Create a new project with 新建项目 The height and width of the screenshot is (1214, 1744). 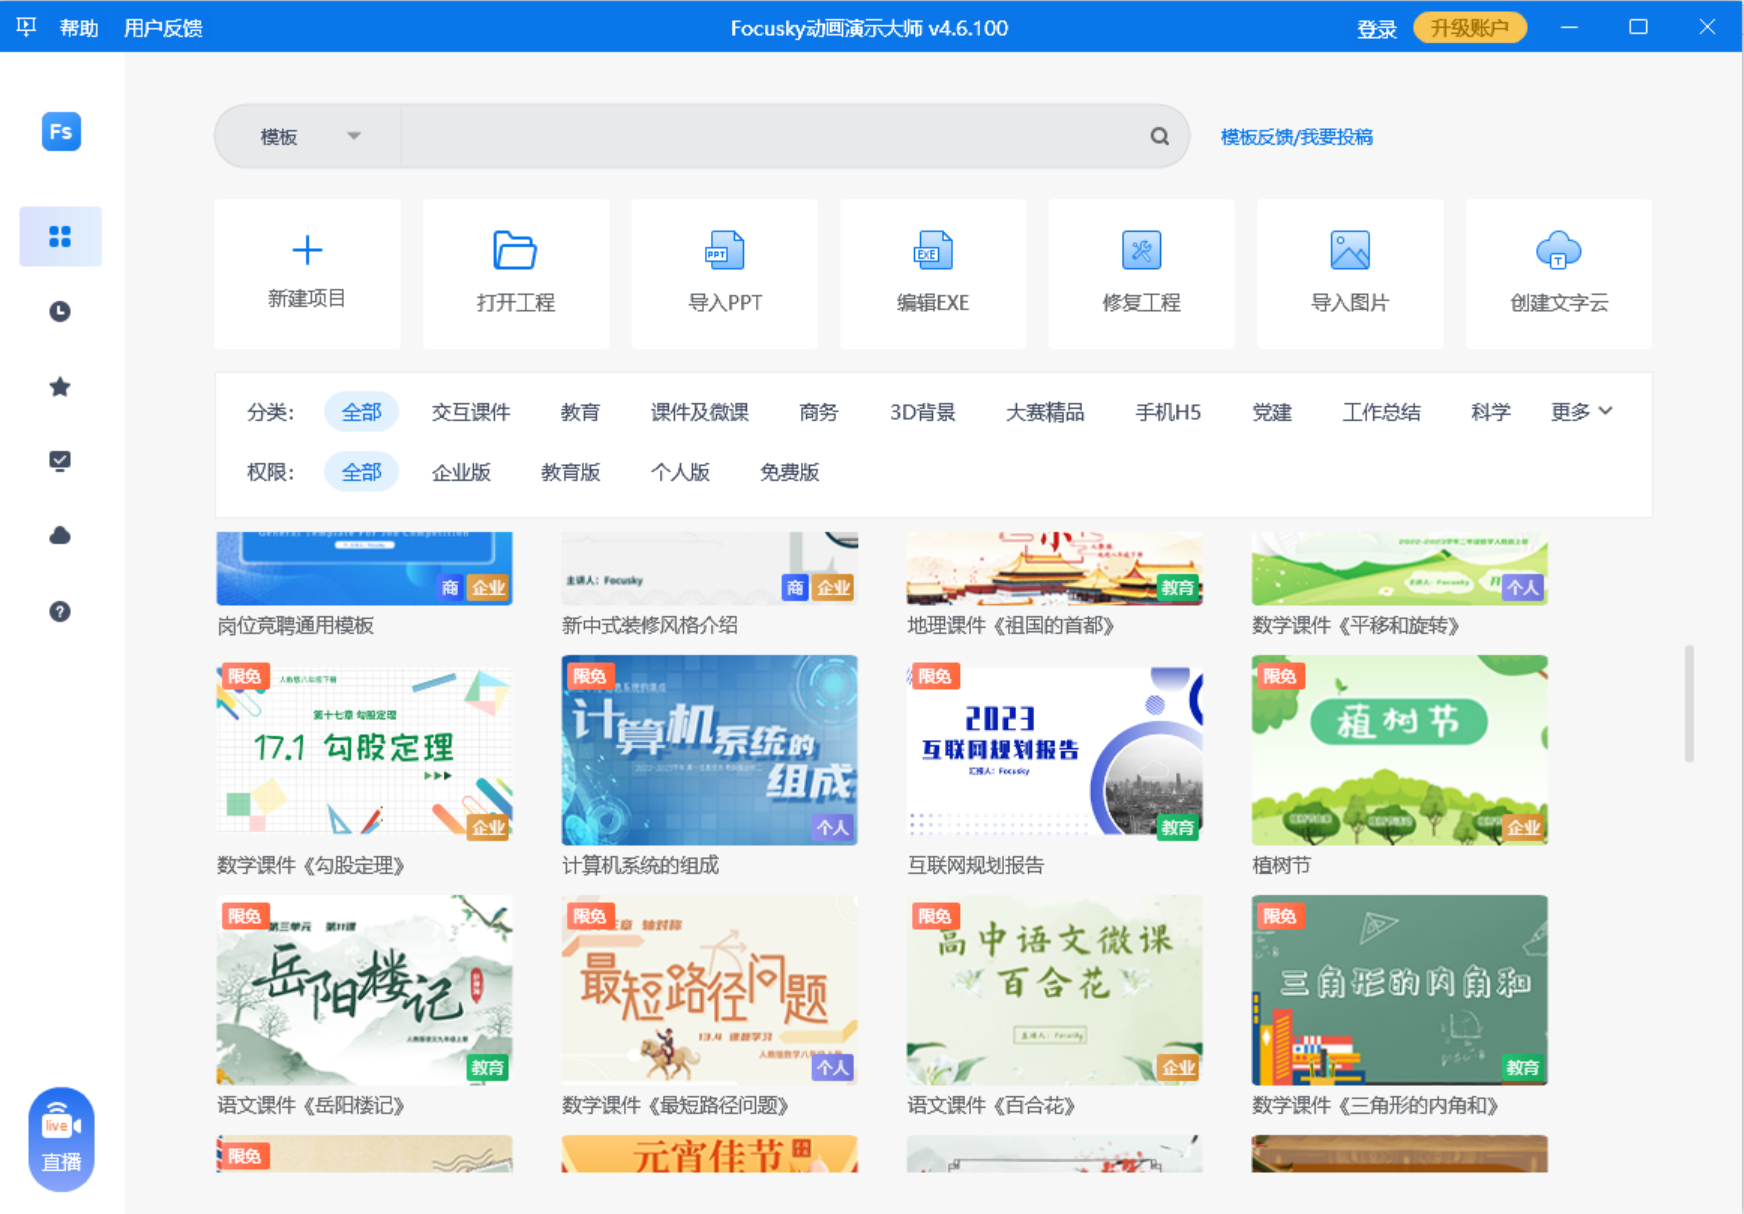307,273
